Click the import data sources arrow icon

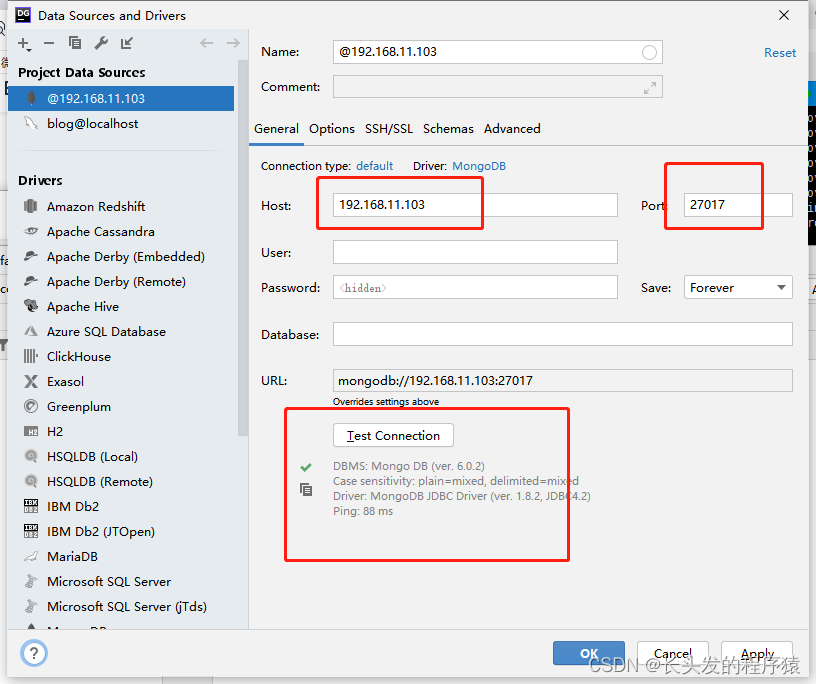point(125,44)
